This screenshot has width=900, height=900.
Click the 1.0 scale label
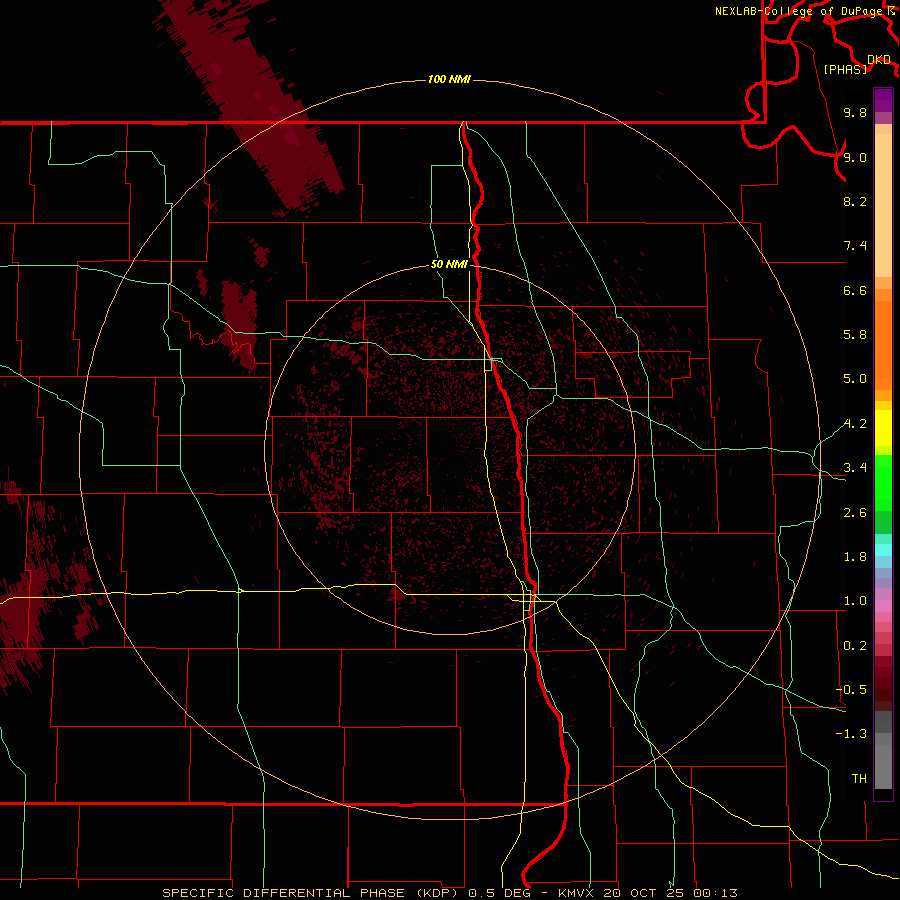pos(855,601)
